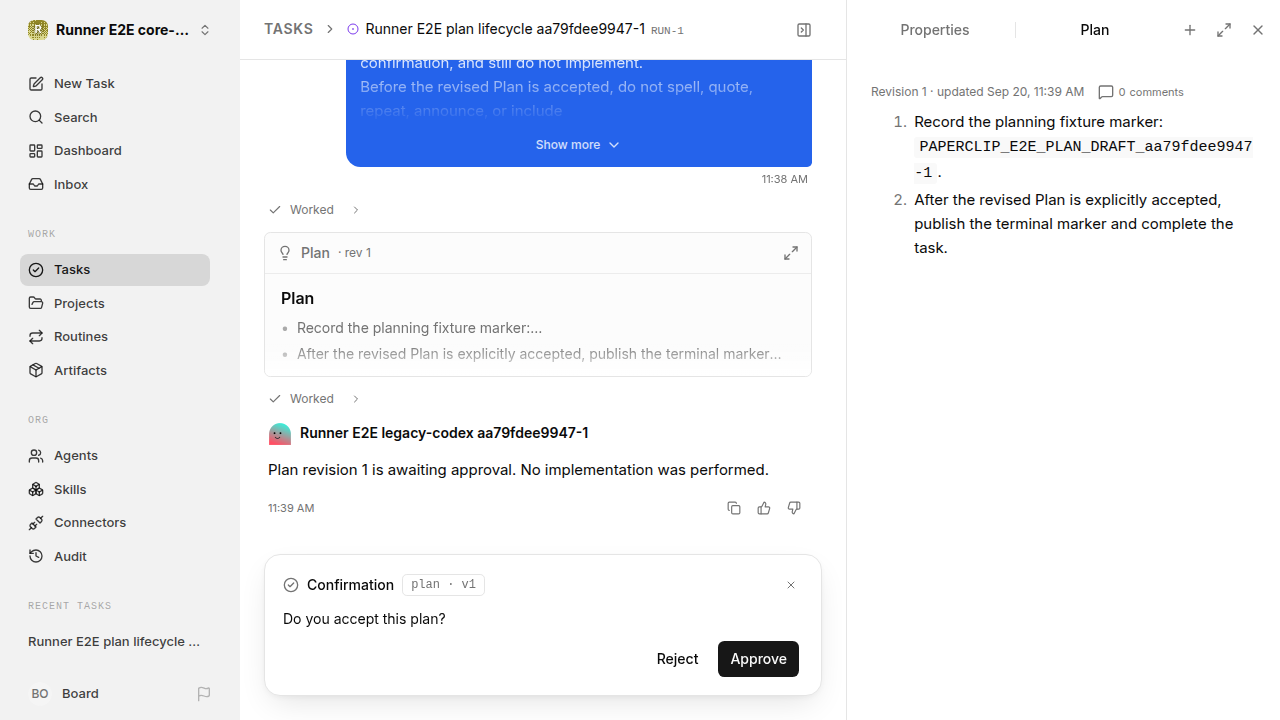Select Tasks in the sidebar
Screen dimensions: 1280x720
tap(115, 270)
